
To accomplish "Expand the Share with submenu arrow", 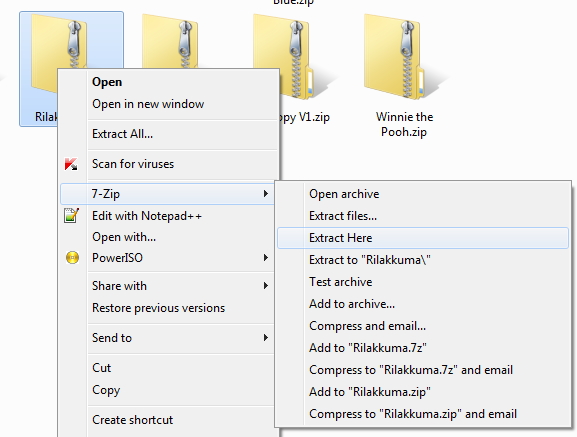I will 266,286.
